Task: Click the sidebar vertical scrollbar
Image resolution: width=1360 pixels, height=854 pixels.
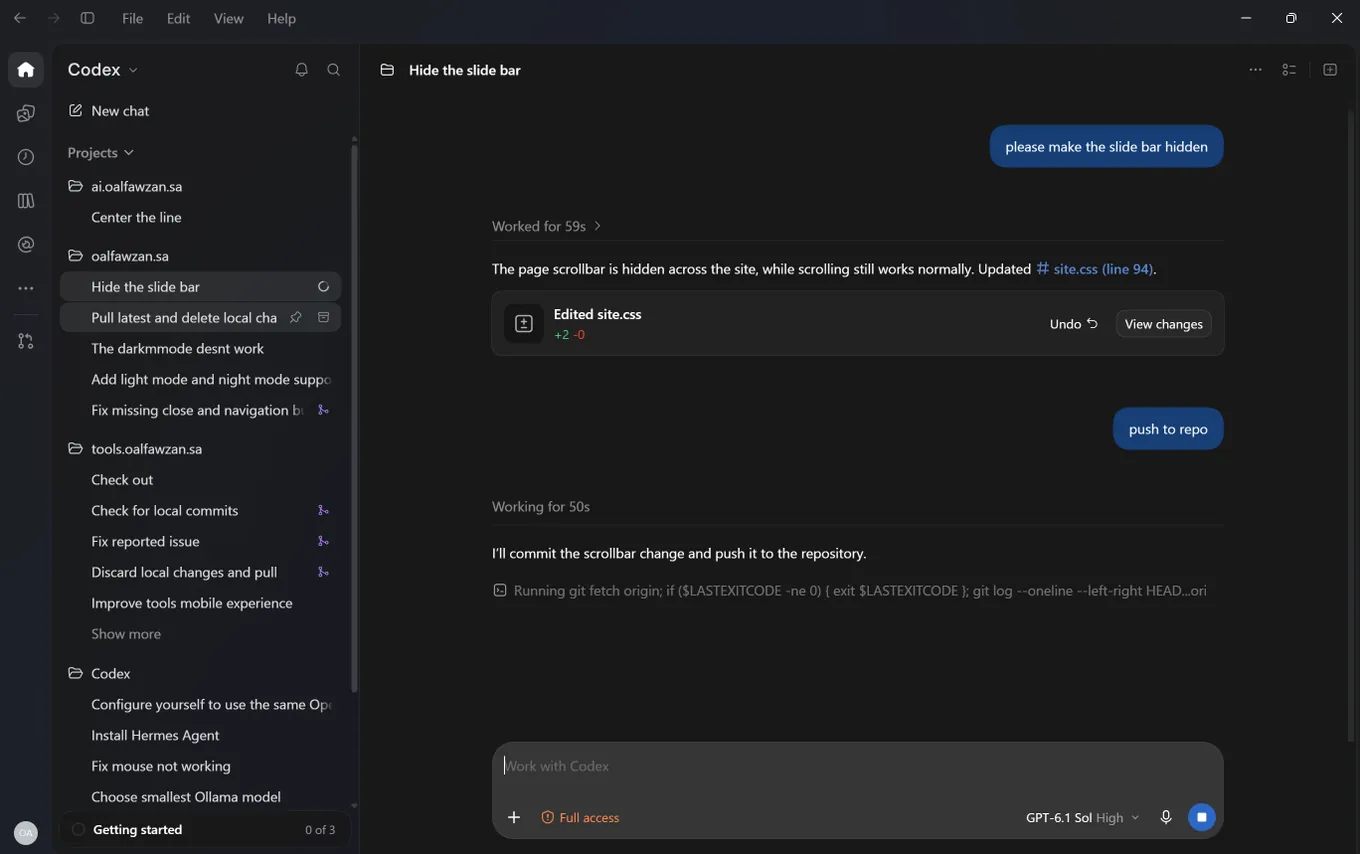Action: pyautogui.click(x=353, y=418)
